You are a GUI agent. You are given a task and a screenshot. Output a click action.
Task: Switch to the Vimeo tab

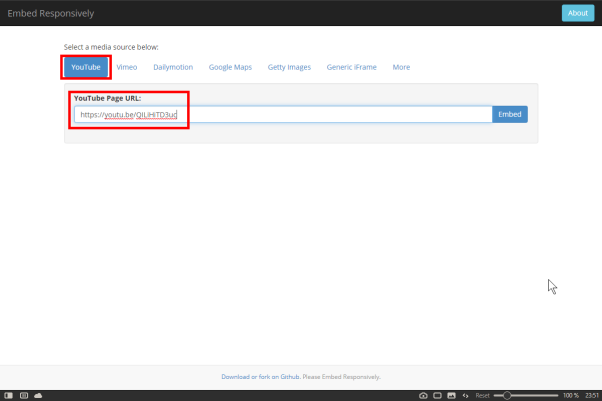(x=127, y=67)
